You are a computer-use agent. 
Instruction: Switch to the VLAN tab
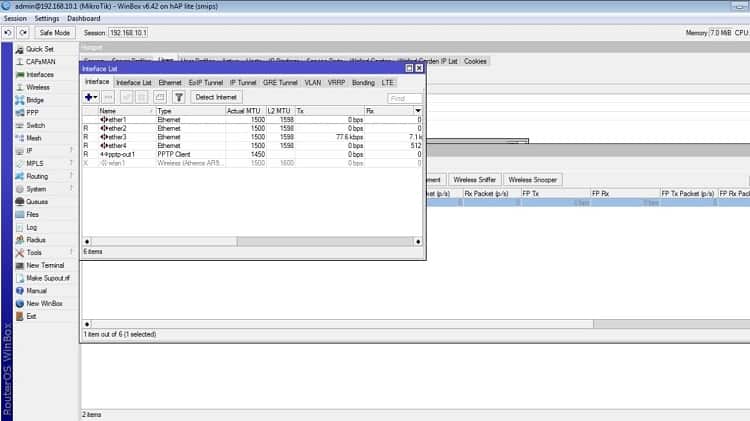click(x=313, y=83)
